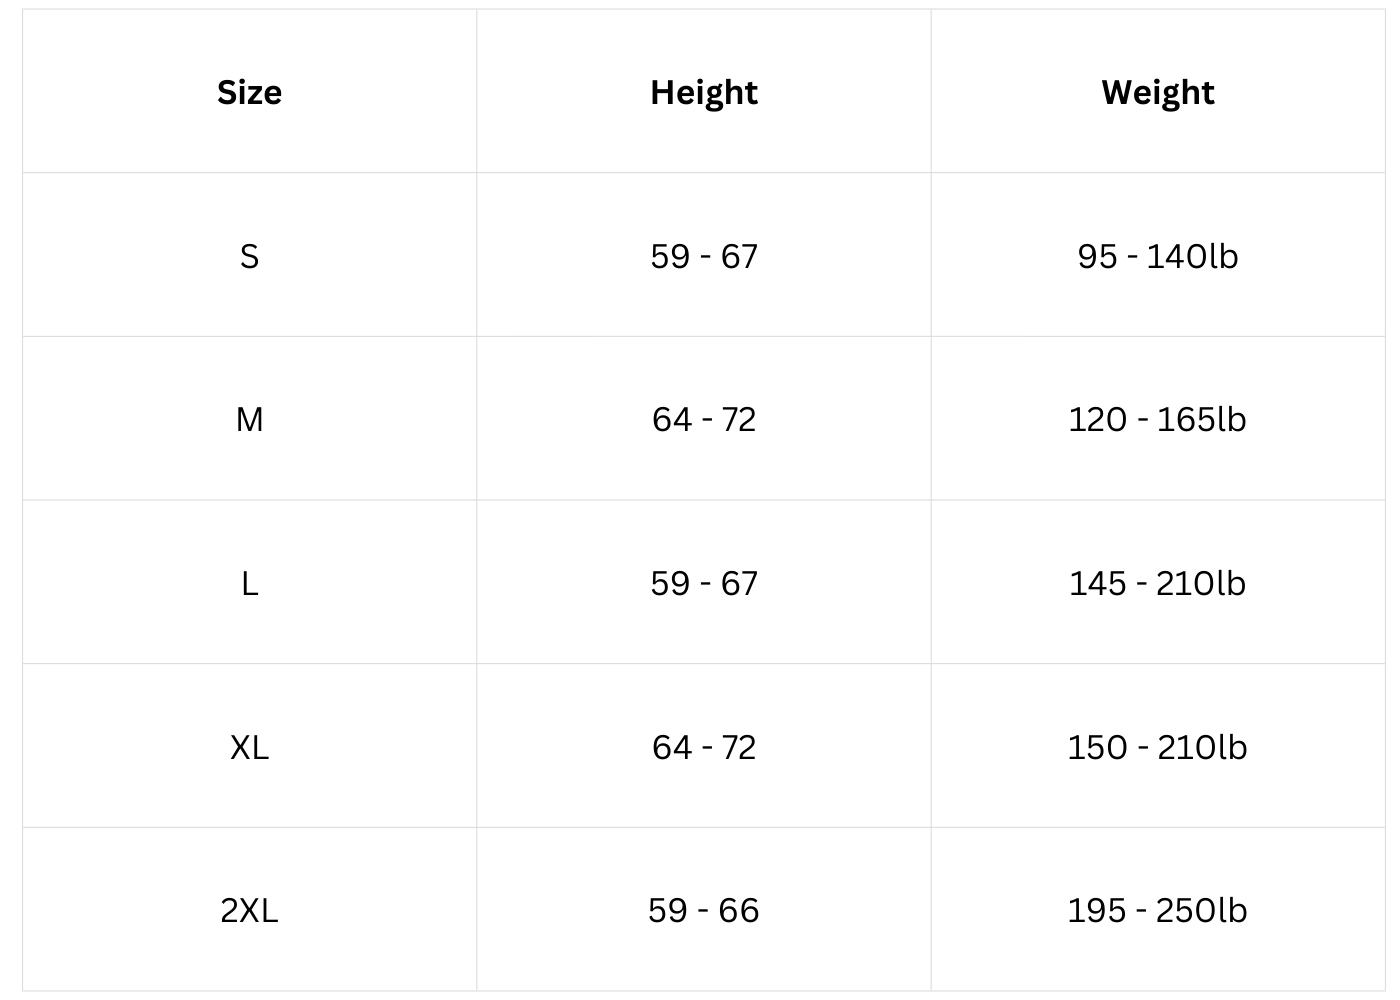Click the 195 - 250lb weight cell
The height and width of the screenshot is (1000, 1400).
coord(1158,910)
